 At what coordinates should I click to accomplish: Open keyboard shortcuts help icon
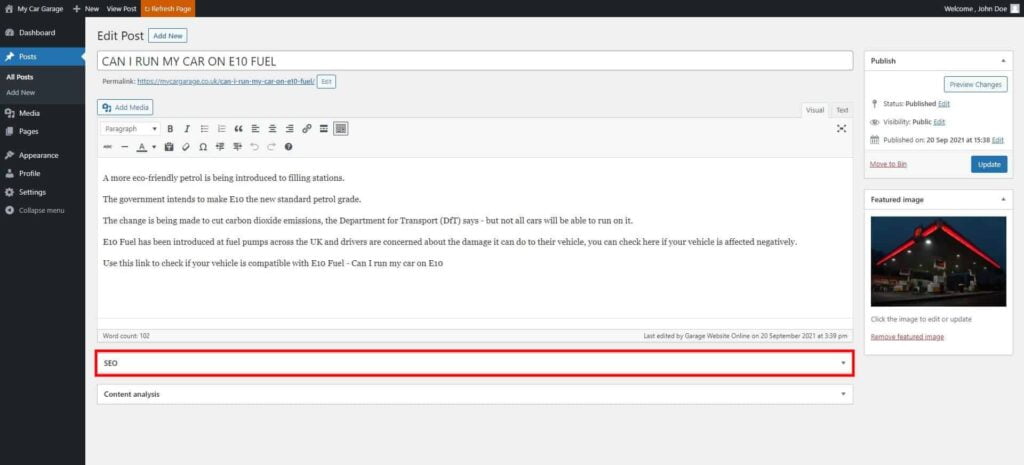[289, 147]
